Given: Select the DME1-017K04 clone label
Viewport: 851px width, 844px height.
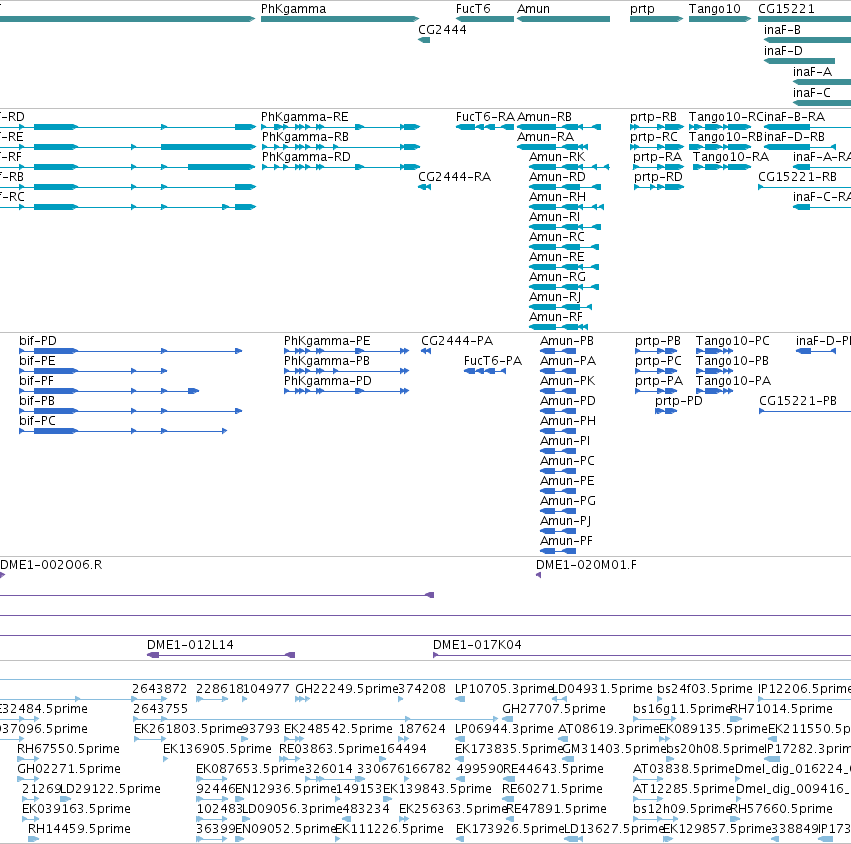Looking at the screenshot, I should pos(477,645).
